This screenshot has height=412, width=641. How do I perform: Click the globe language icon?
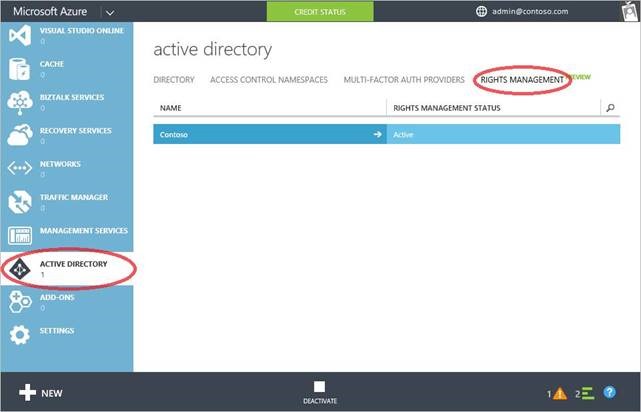481,11
